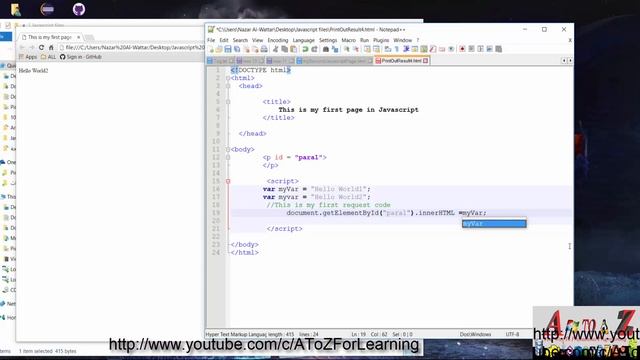
Task: Toggle Word Wrap toolbar icon
Action: tap(387, 49)
